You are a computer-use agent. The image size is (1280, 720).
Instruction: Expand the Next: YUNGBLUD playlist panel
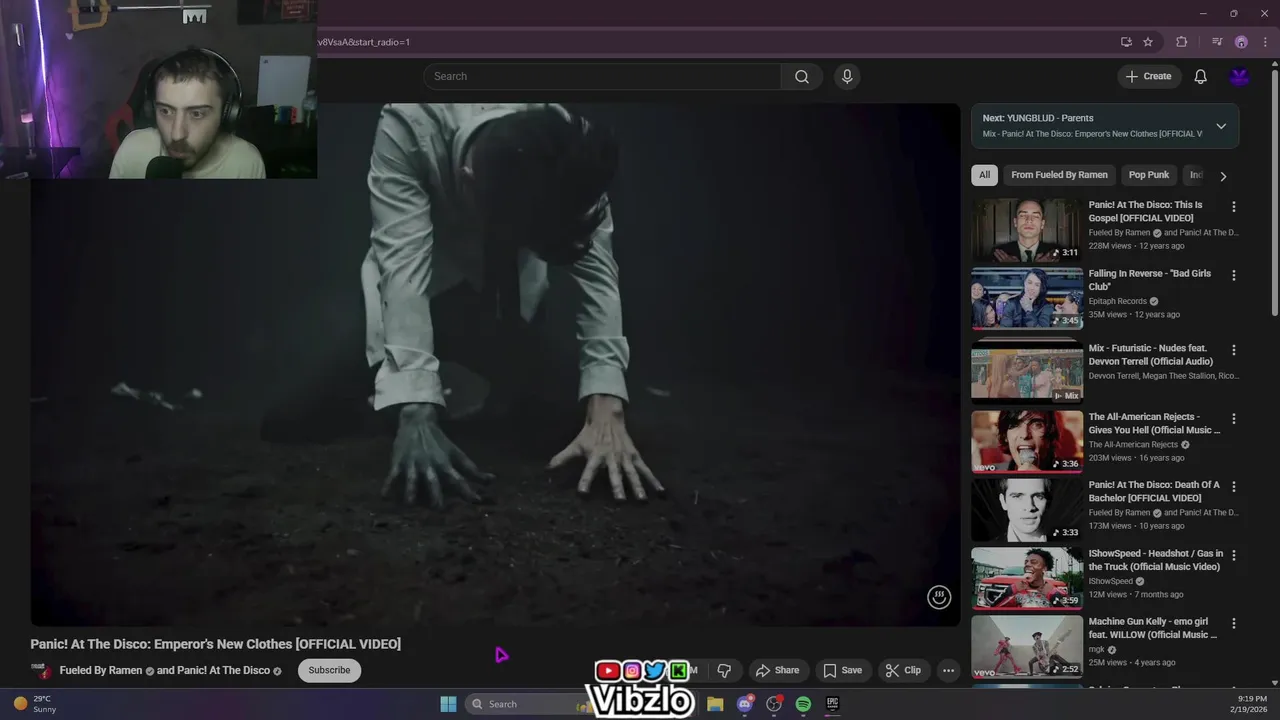[x=1221, y=126]
